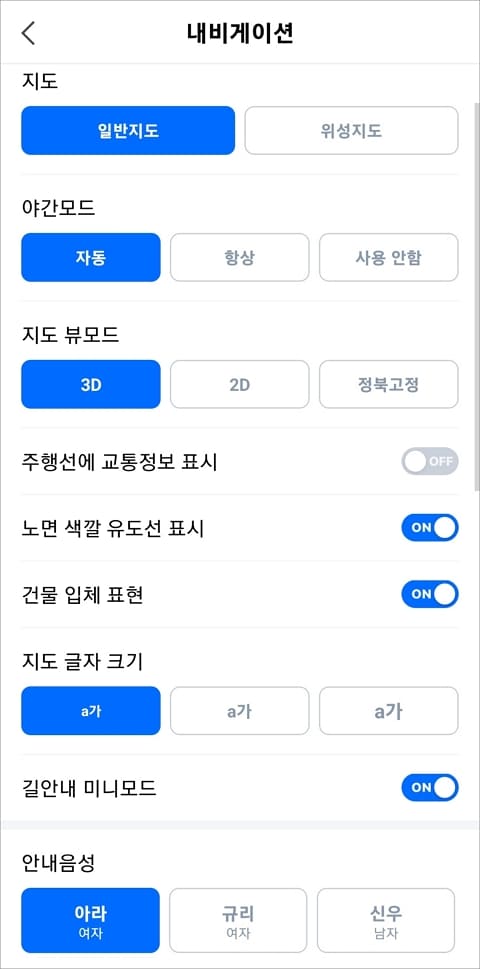Select 2D map view mode

(240, 384)
